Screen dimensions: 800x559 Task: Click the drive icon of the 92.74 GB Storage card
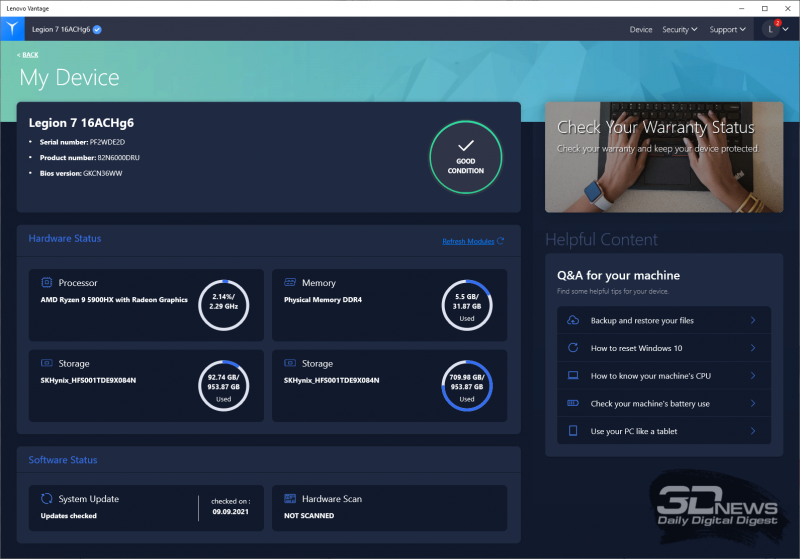(x=46, y=363)
